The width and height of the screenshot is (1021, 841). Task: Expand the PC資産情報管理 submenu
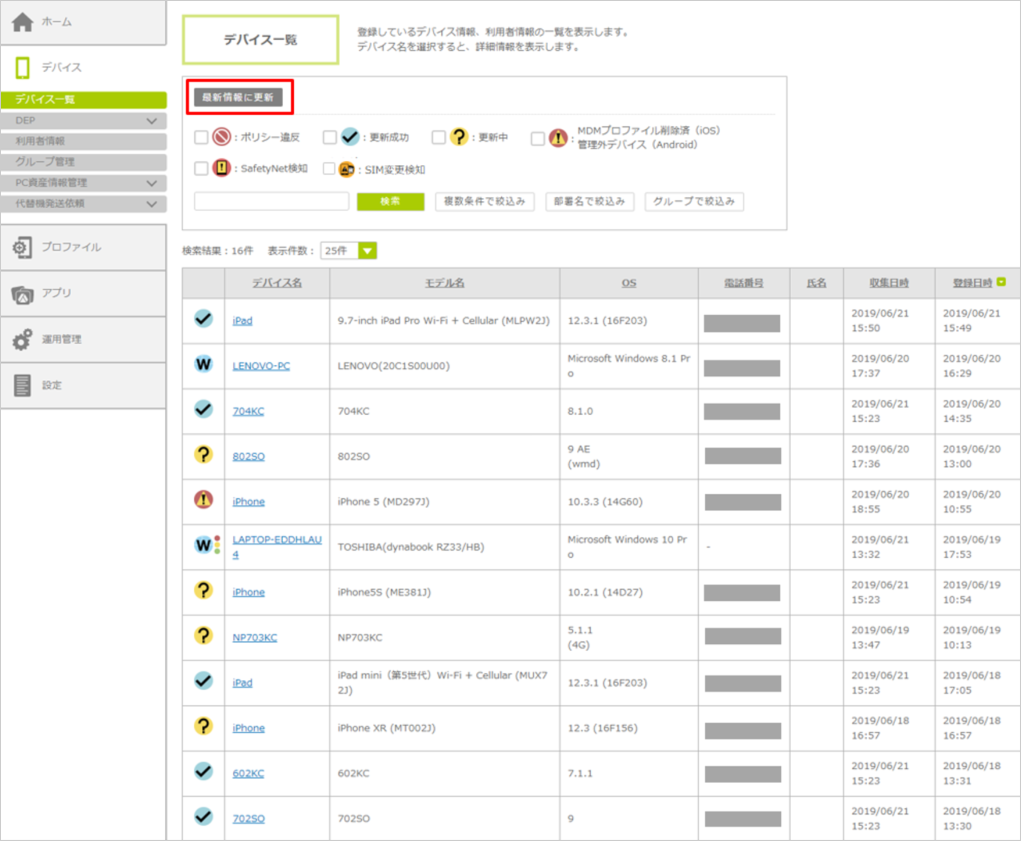tap(152, 183)
